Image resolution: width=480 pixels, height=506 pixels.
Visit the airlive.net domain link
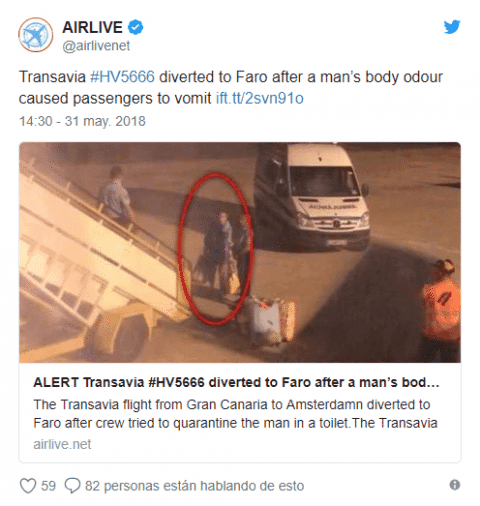[62, 444]
